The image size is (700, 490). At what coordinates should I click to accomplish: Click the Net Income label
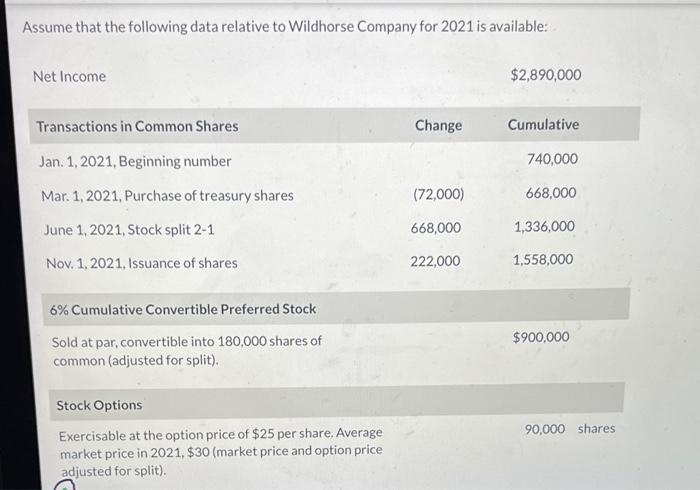[x=69, y=76]
